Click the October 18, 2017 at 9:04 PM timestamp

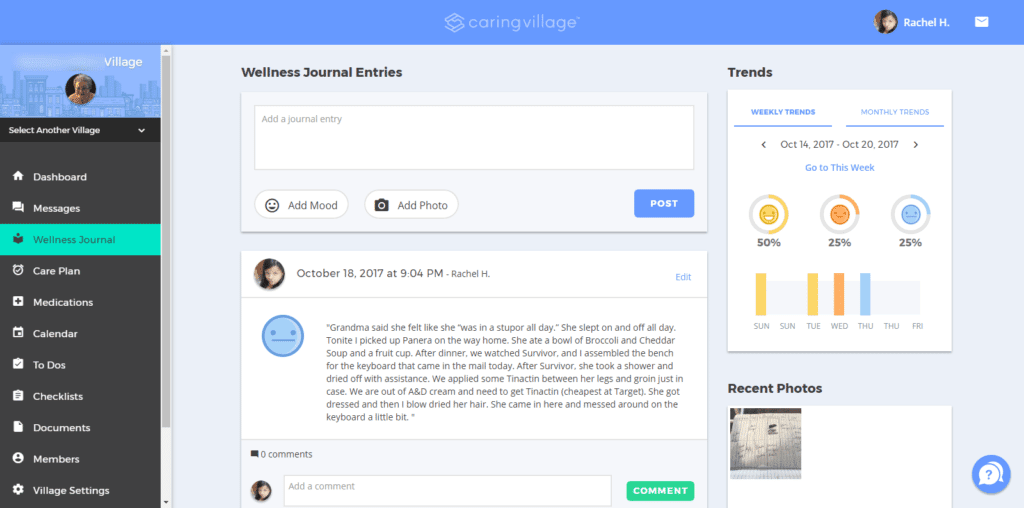[370, 274]
